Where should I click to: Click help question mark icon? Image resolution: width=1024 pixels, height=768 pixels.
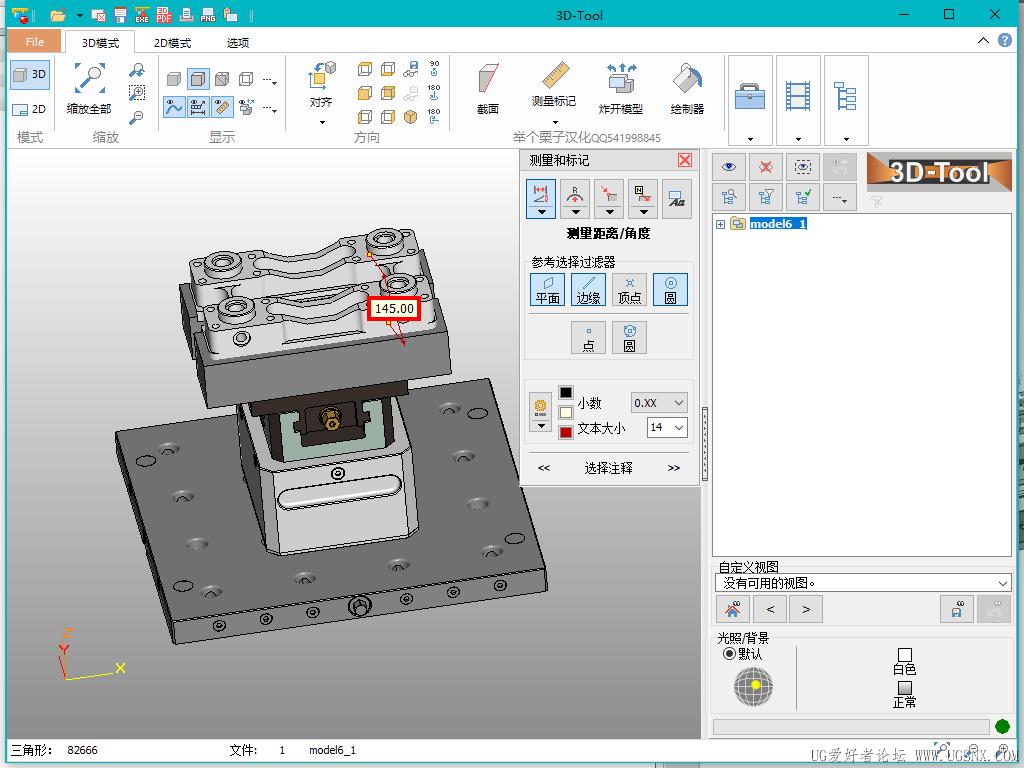[x=1005, y=40]
